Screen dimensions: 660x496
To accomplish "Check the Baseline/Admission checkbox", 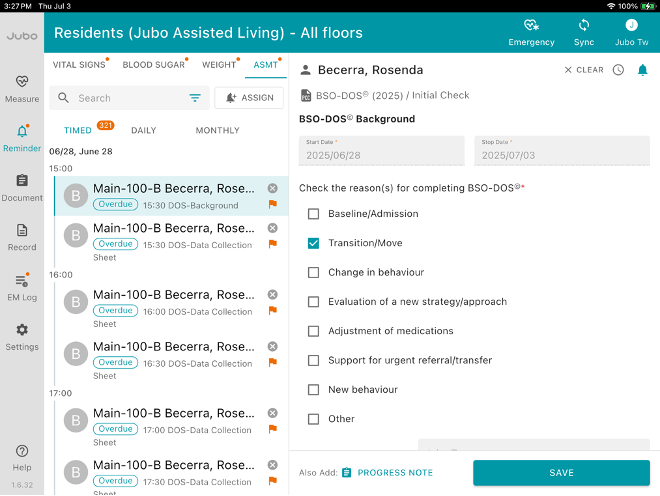I will [x=314, y=214].
